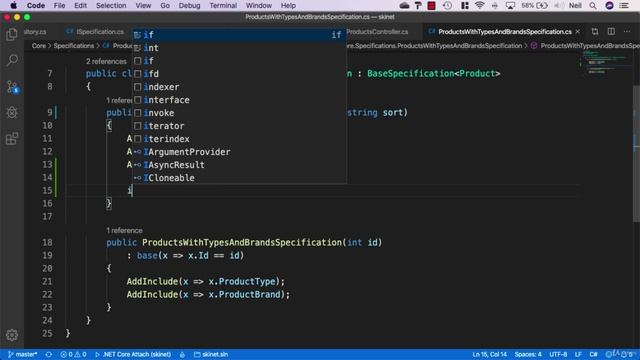The height and width of the screenshot is (360, 640).
Task: Open the editor More Actions menu
Action: (627, 31)
